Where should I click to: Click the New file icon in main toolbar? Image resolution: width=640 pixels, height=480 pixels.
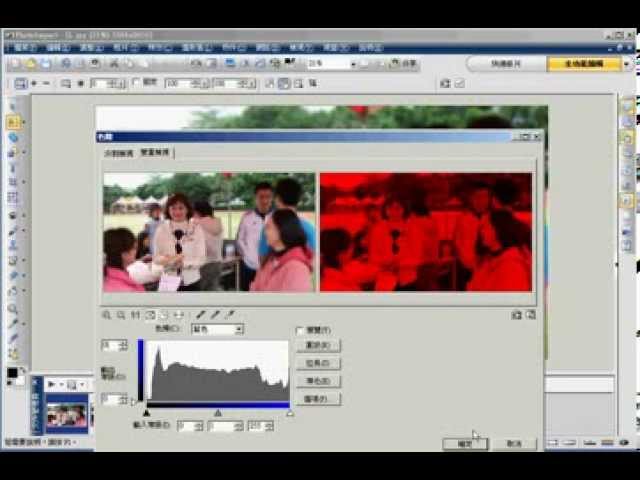point(16,64)
